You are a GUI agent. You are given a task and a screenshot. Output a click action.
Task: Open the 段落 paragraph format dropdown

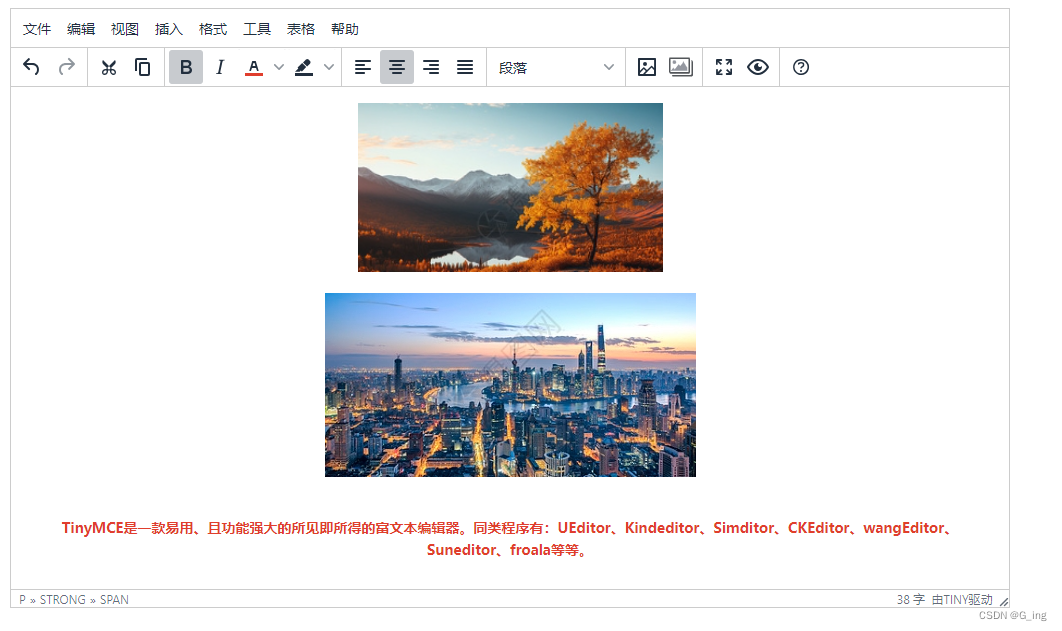(555, 67)
